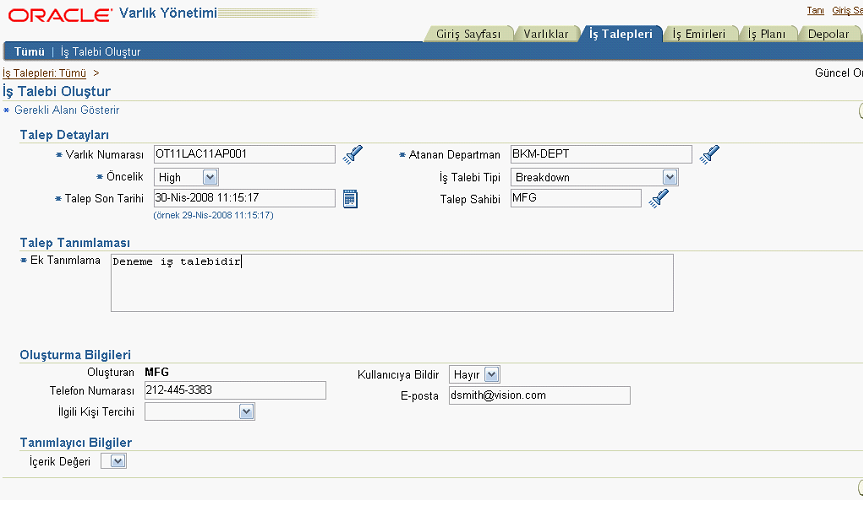
Task: Click the Atanan Departman search flashlight icon
Action: [x=709, y=154]
